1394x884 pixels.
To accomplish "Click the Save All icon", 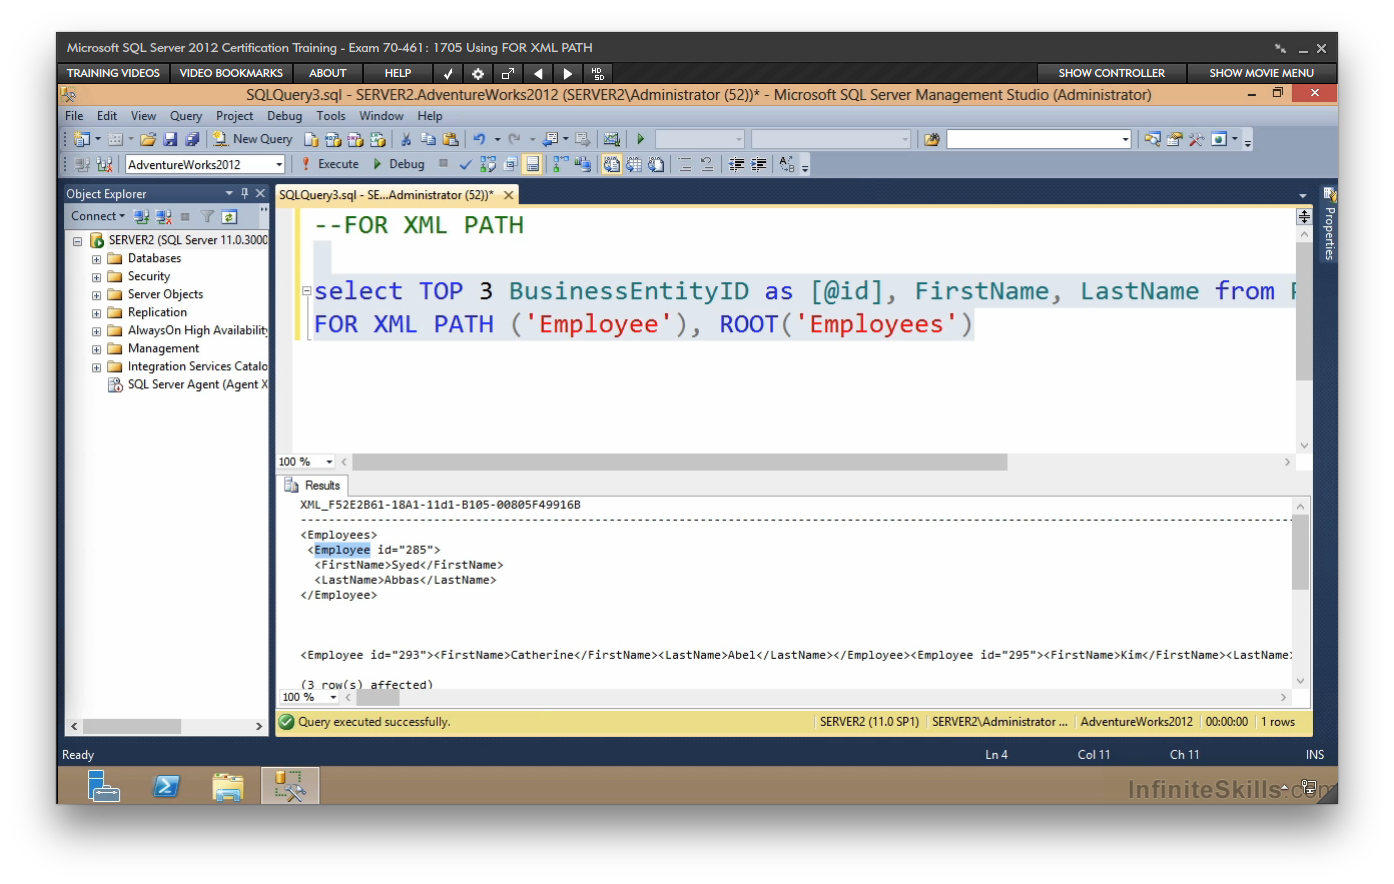I will (x=192, y=139).
